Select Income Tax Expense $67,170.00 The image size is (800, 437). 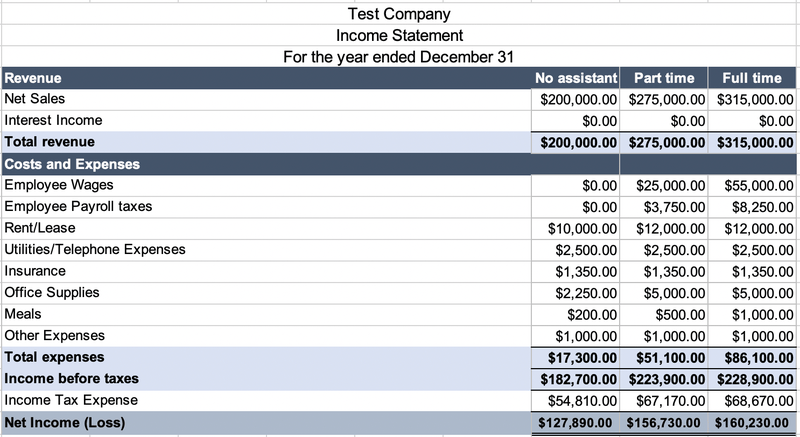point(664,400)
